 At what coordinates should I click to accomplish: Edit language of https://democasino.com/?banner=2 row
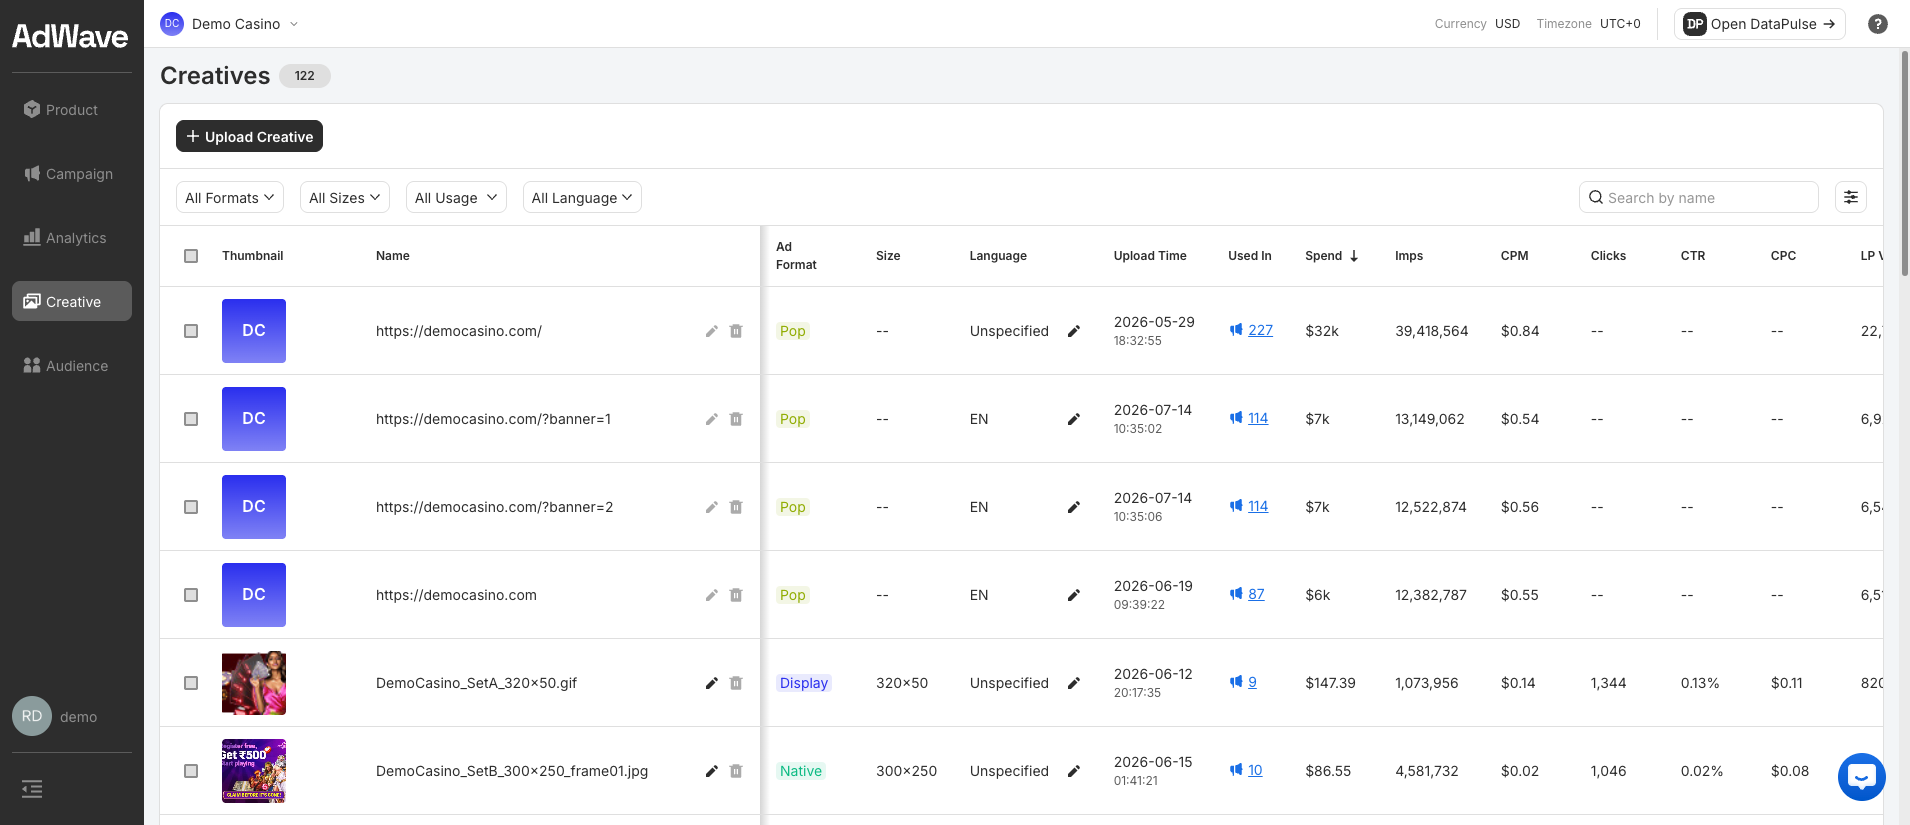pos(1074,507)
